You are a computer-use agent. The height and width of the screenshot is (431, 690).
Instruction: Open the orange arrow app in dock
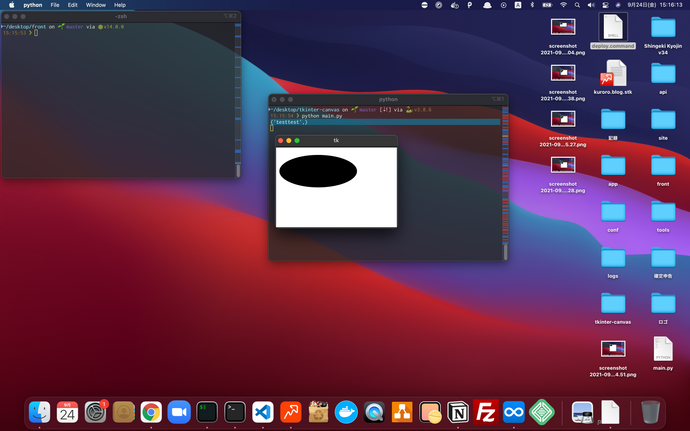pos(291,413)
